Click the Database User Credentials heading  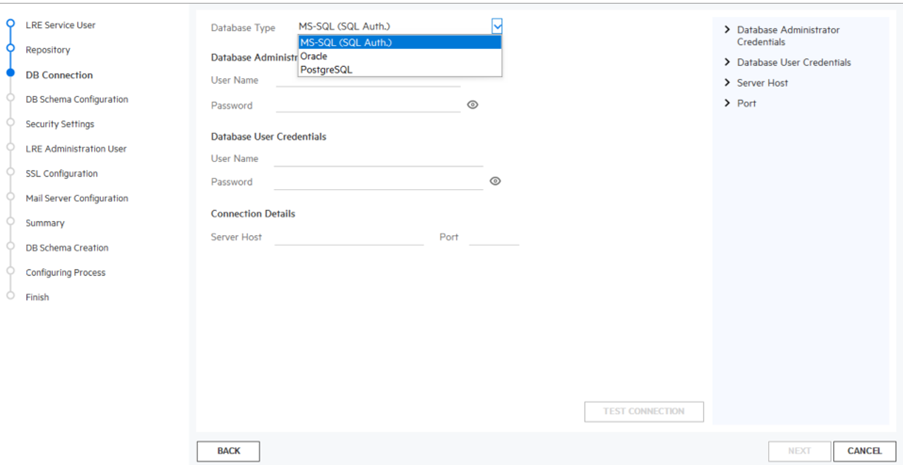coord(268,137)
